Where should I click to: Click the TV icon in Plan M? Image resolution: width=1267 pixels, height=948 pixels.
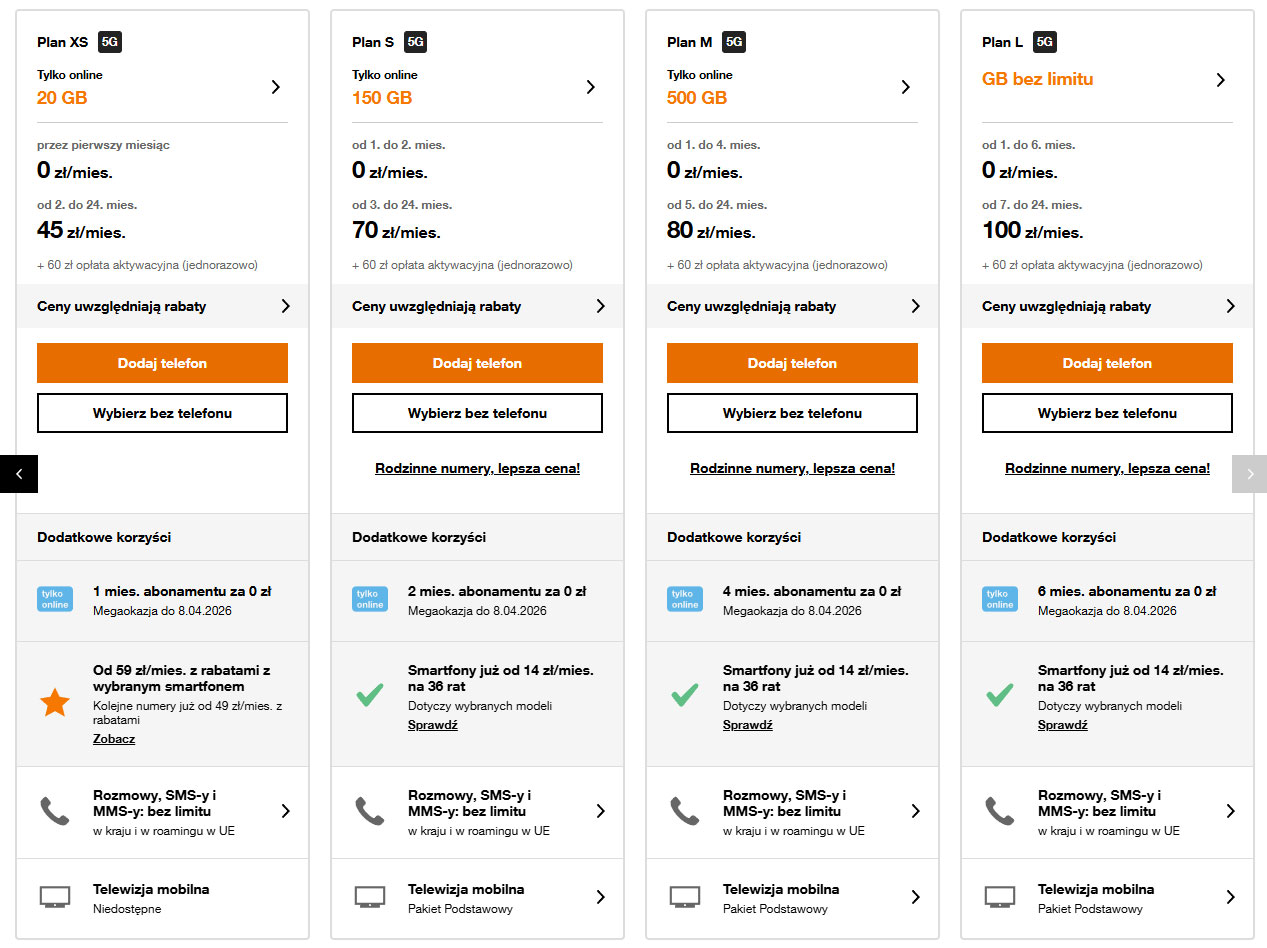(685, 897)
